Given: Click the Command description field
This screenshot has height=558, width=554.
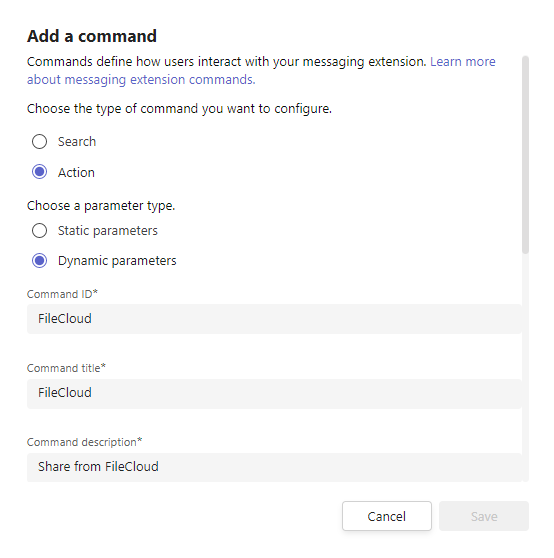Looking at the screenshot, I should coord(274,467).
